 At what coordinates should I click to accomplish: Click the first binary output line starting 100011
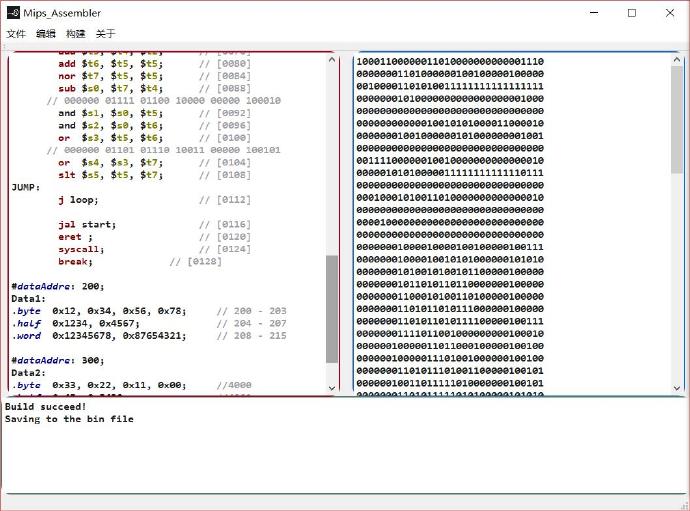tap(450, 62)
